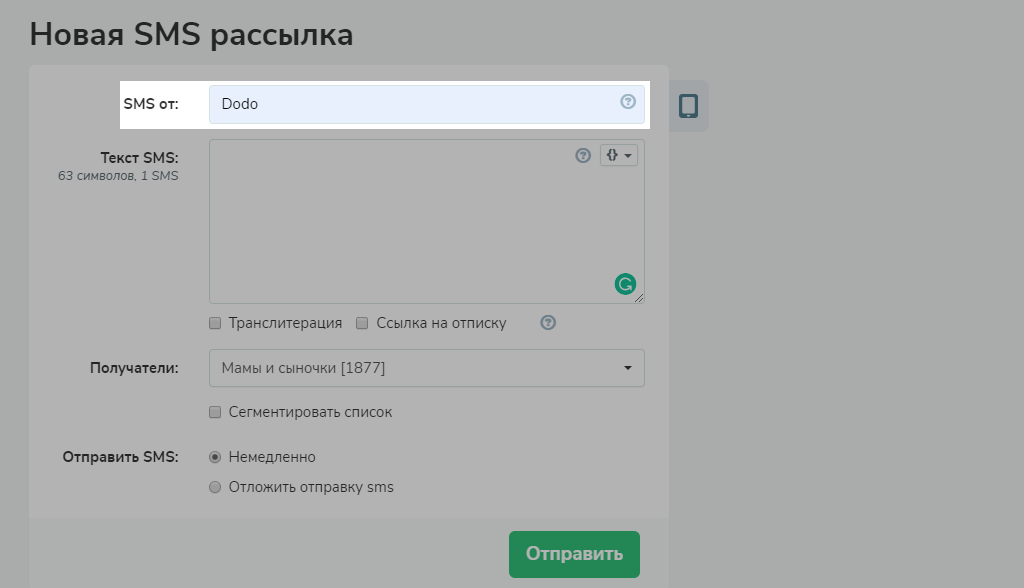Enable the Транслитерация checkbox

click(x=215, y=322)
